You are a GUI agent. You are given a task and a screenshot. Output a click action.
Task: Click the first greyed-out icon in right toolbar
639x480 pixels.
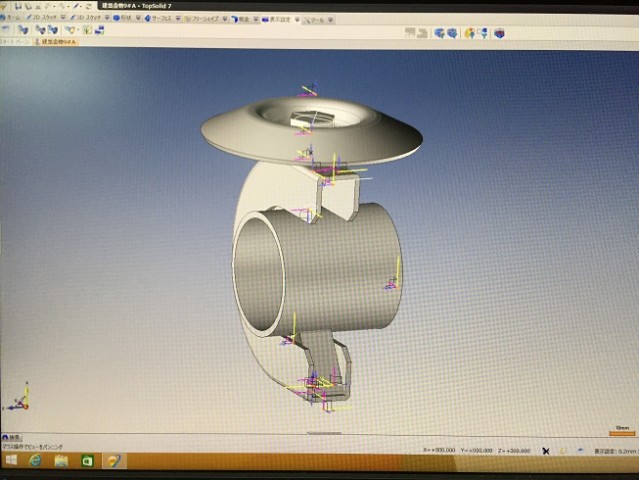click(x=410, y=33)
